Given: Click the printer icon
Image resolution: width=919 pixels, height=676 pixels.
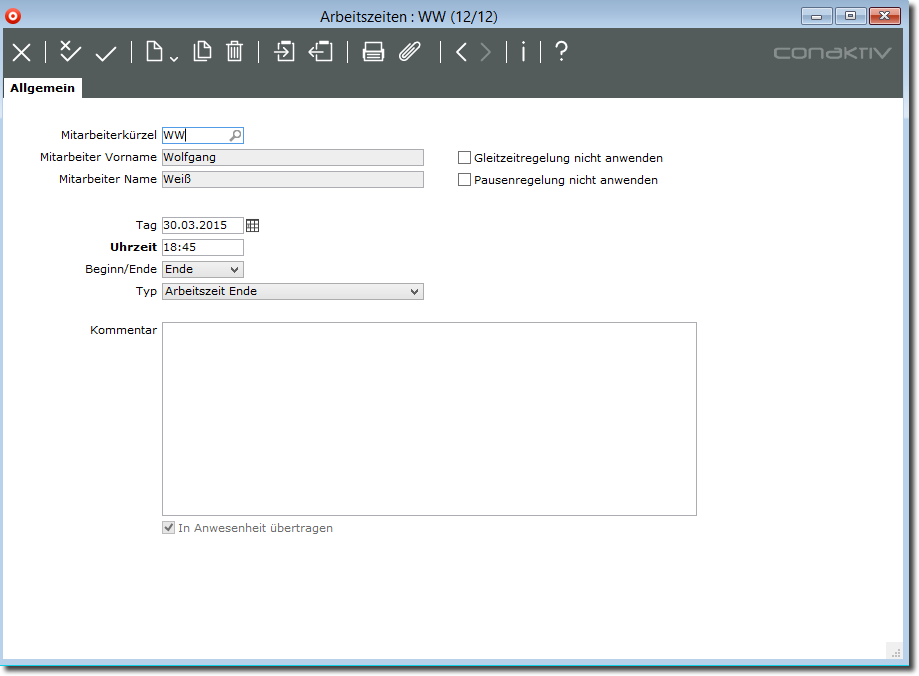Looking at the screenshot, I should (373, 52).
